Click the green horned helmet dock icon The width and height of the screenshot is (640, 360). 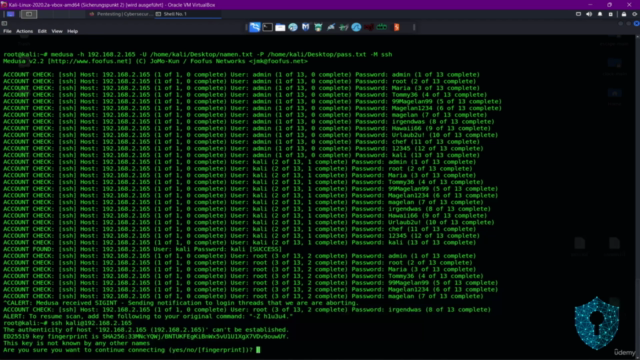pos(318,27)
